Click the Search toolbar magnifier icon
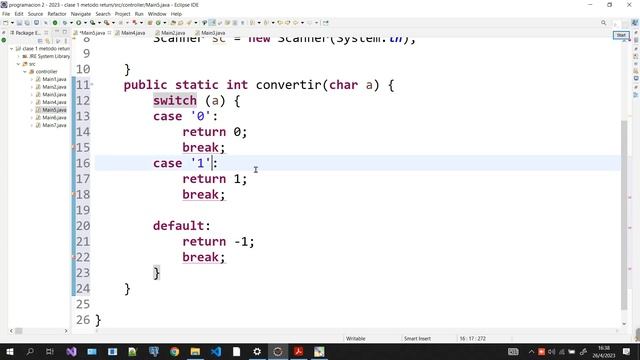Viewport: 640px width, 360px height. coord(603,23)
